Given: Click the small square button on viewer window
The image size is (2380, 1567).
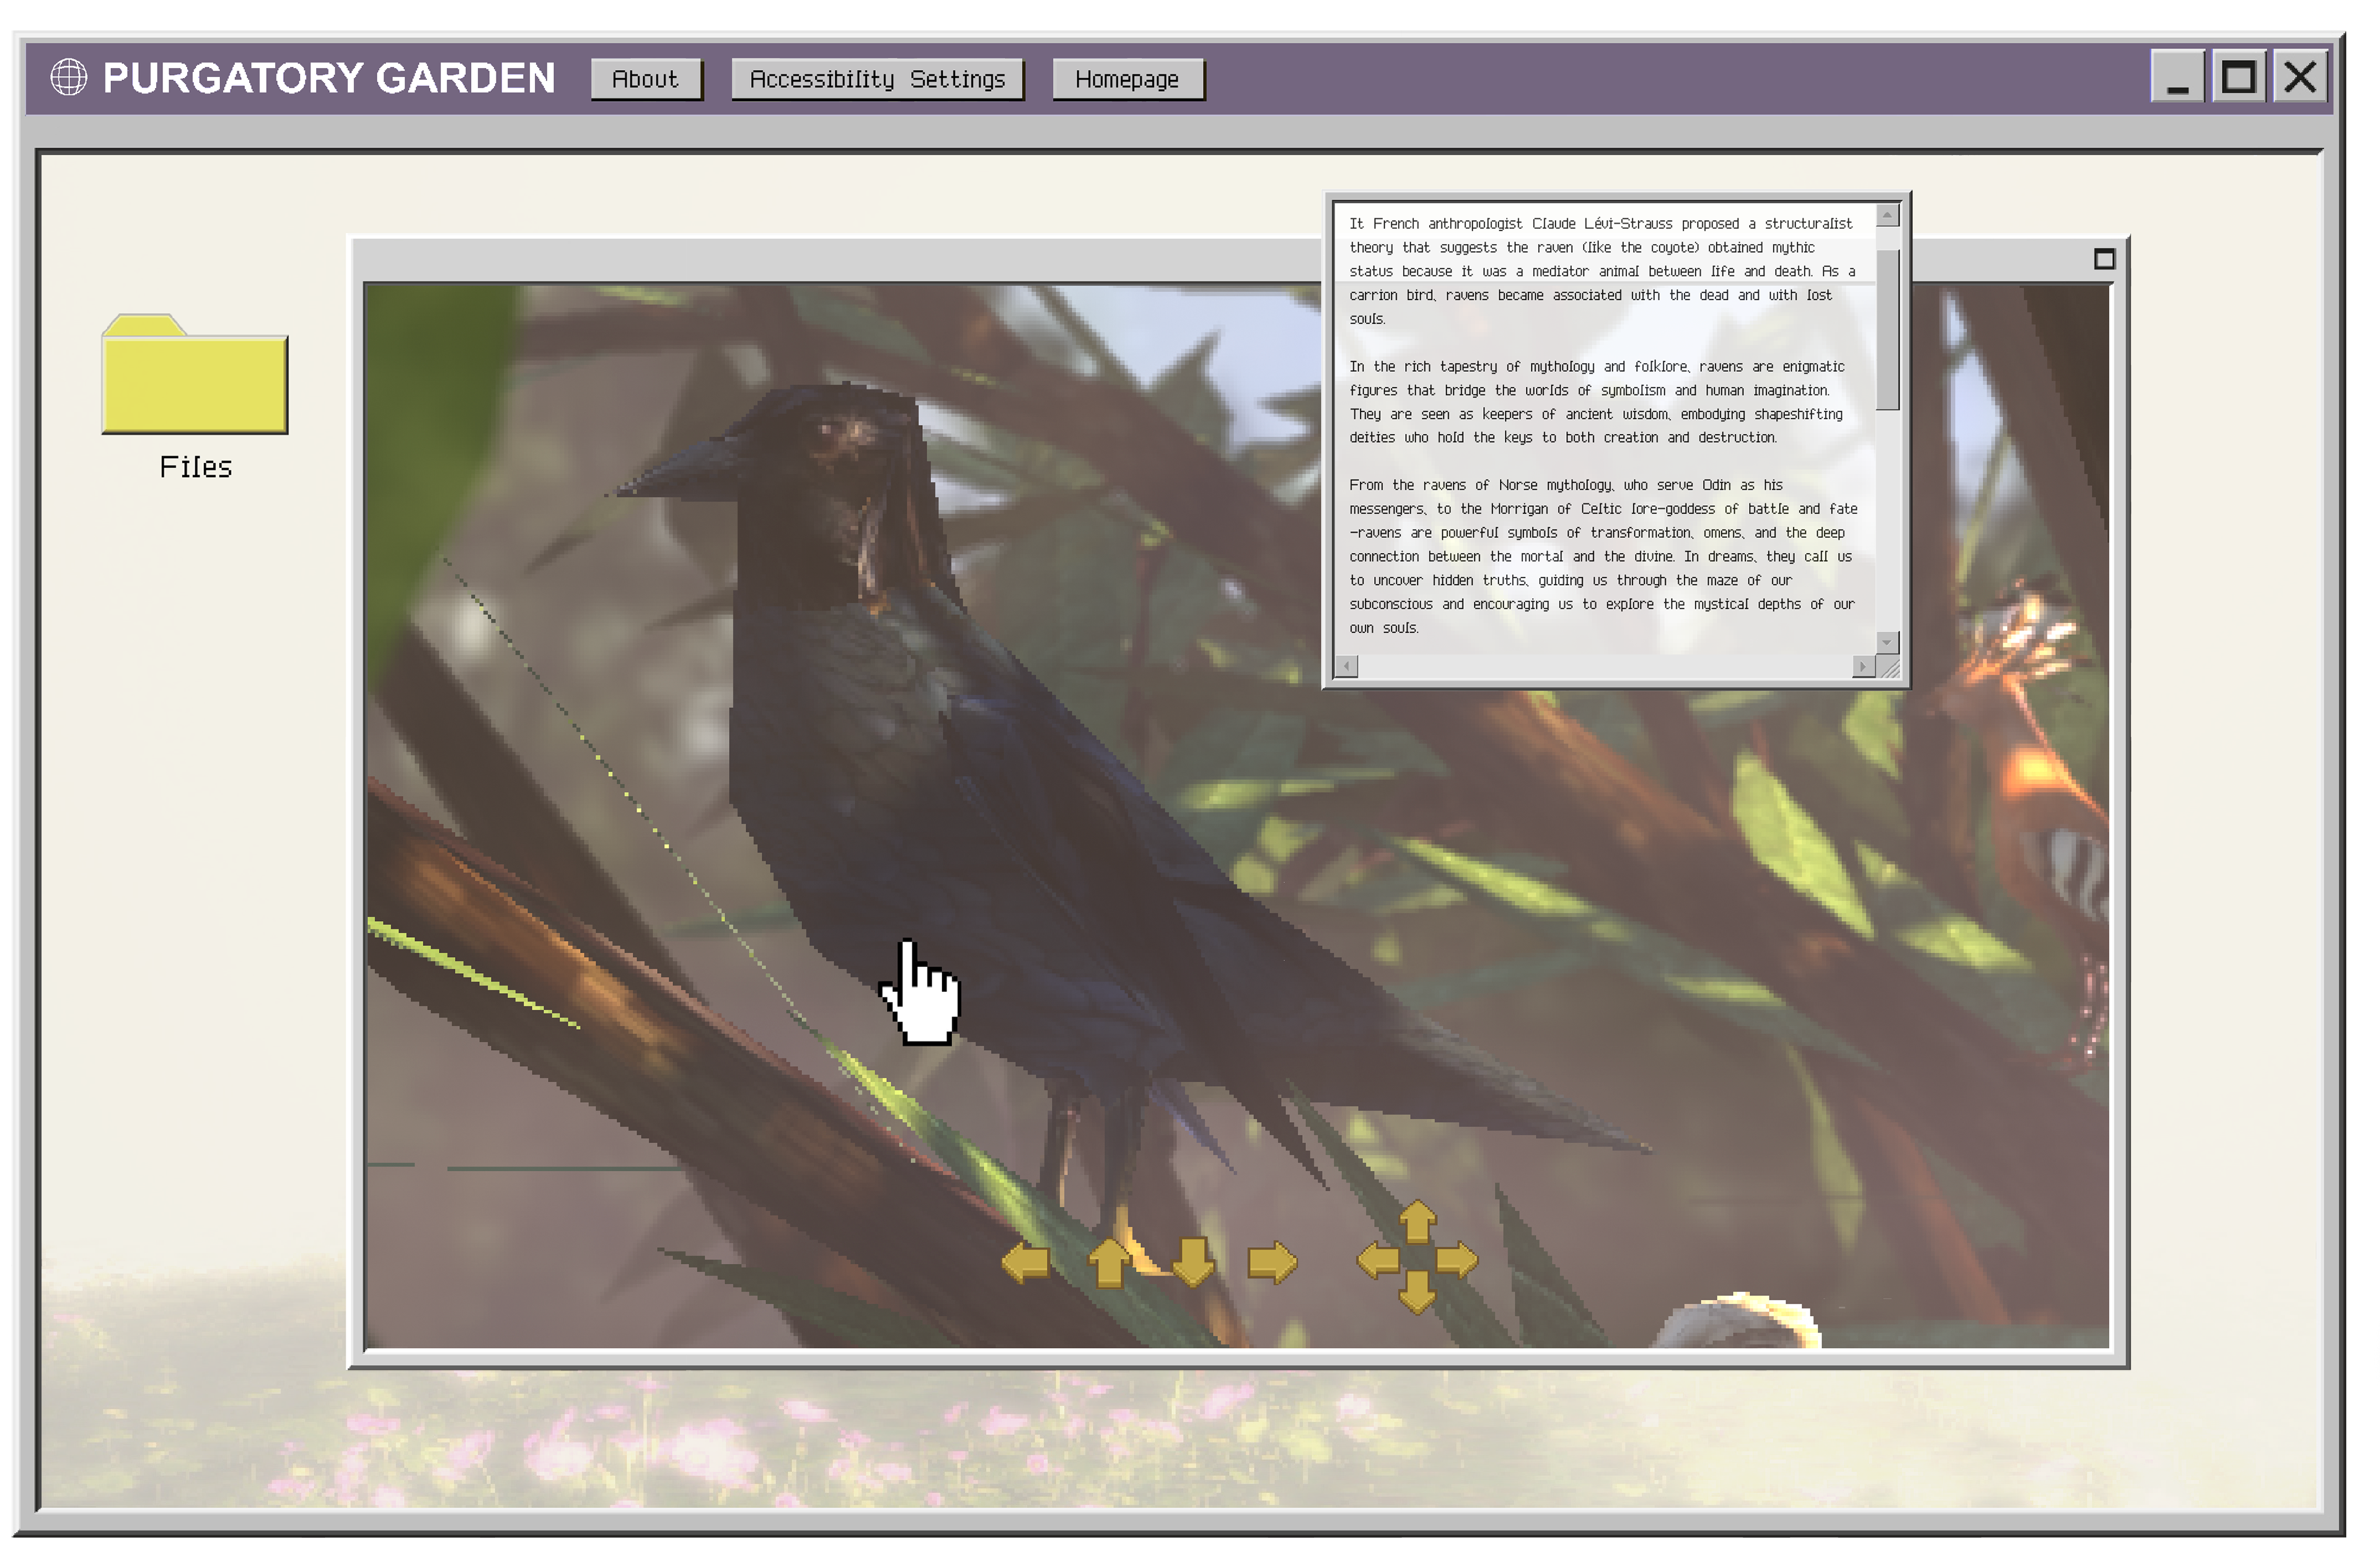Looking at the screenshot, I should pos(2104,259).
